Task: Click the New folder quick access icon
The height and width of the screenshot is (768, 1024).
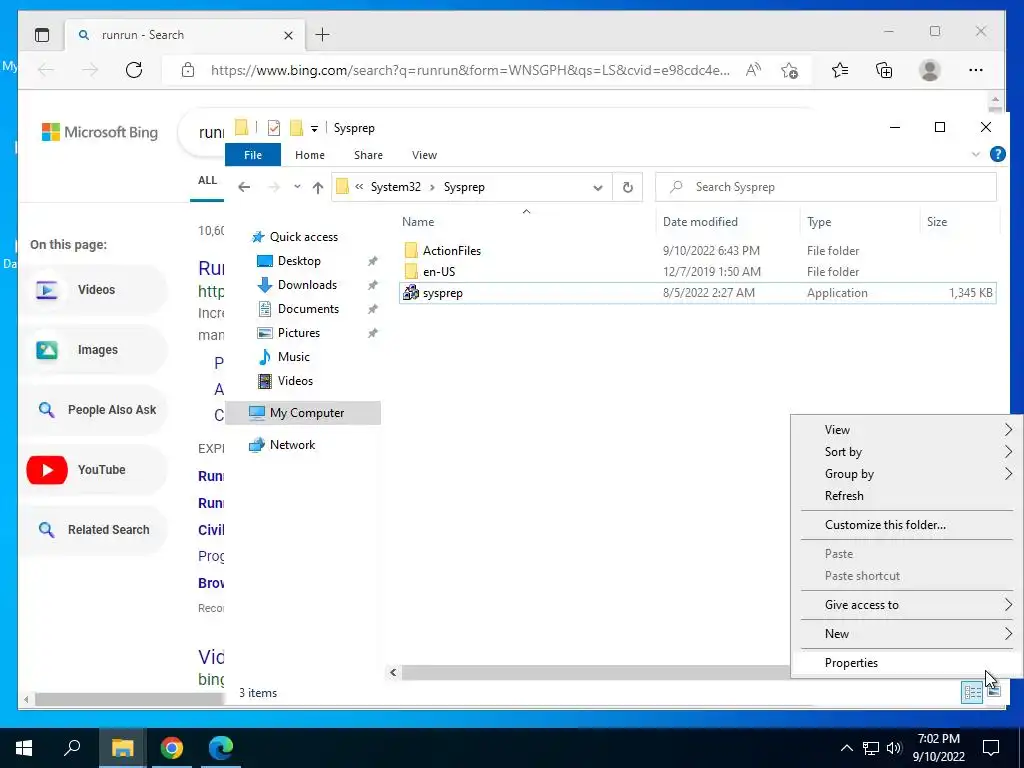Action: pyautogui.click(x=296, y=128)
